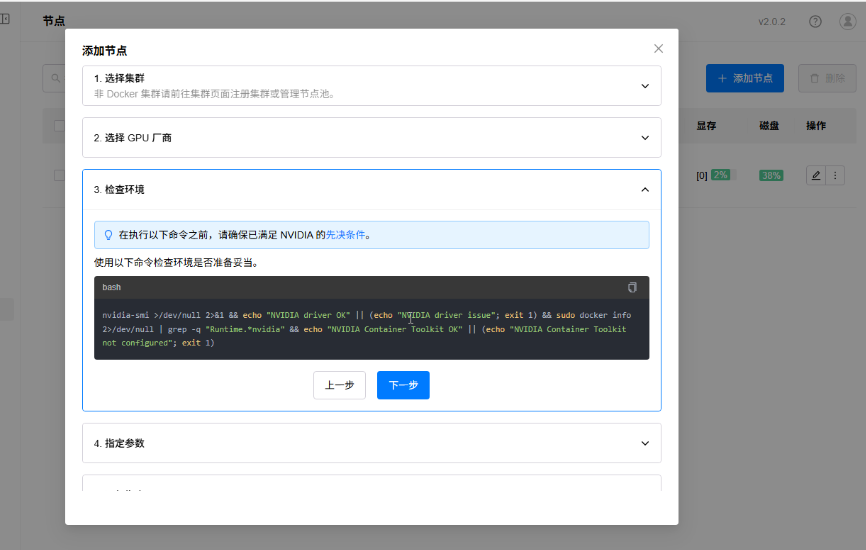Expand step 2 选择 GPU 厂商 chevron
Screen dimensions: 866x550
tap(645, 138)
